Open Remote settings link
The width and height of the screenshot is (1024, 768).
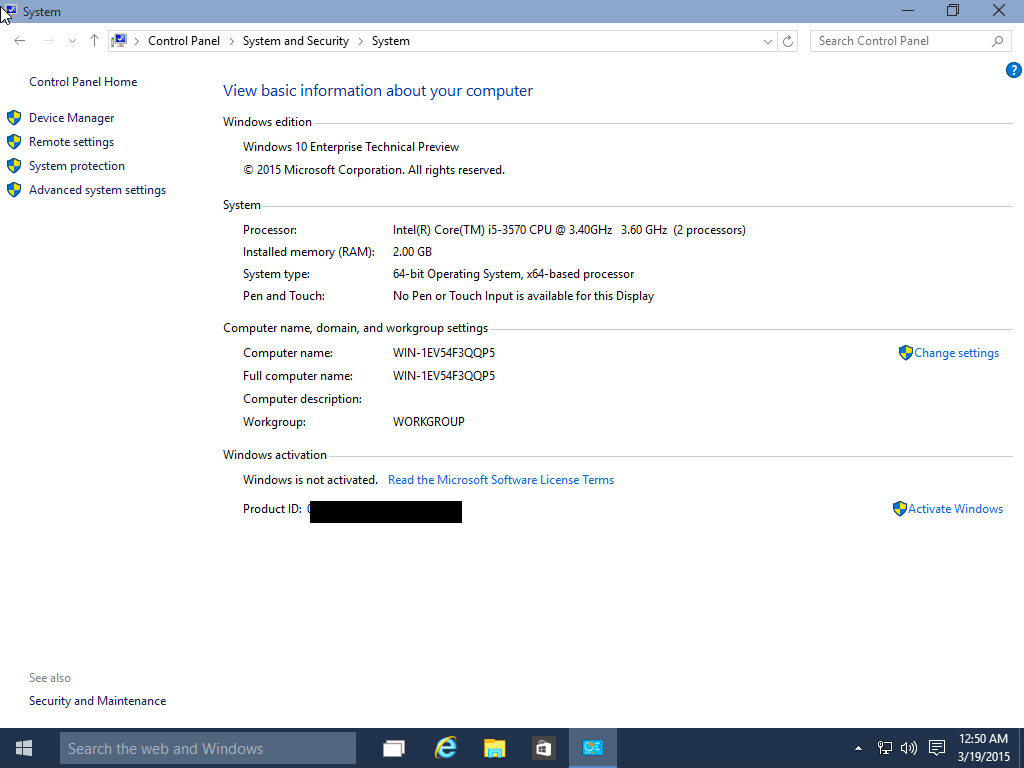[x=71, y=142]
